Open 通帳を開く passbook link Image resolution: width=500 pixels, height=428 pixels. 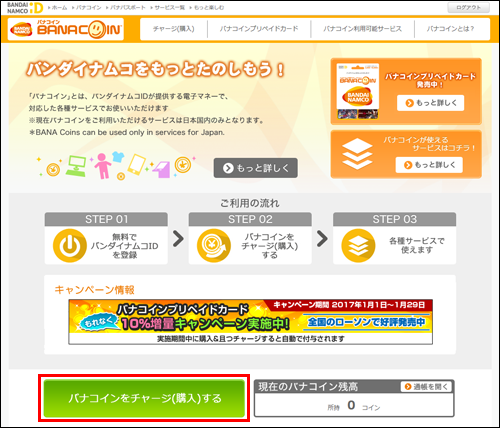pos(427,387)
